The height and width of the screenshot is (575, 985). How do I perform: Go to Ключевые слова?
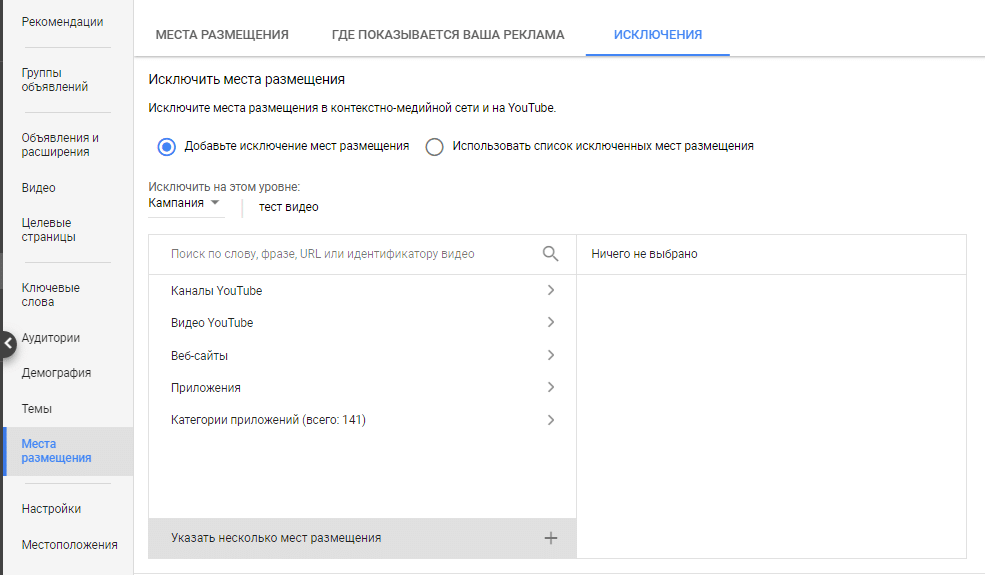tap(51, 295)
